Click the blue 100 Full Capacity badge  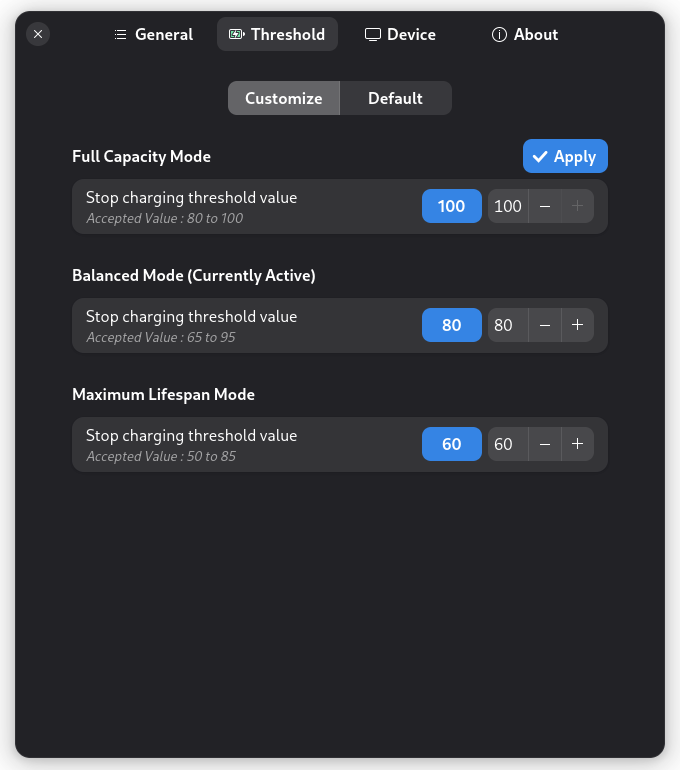click(x=452, y=206)
